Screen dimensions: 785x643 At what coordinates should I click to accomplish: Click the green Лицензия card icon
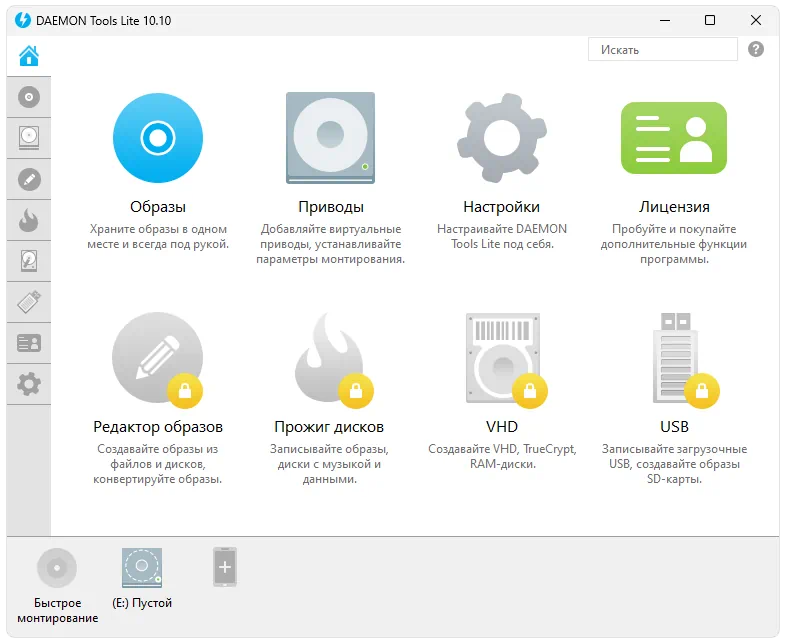[x=674, y=138]
